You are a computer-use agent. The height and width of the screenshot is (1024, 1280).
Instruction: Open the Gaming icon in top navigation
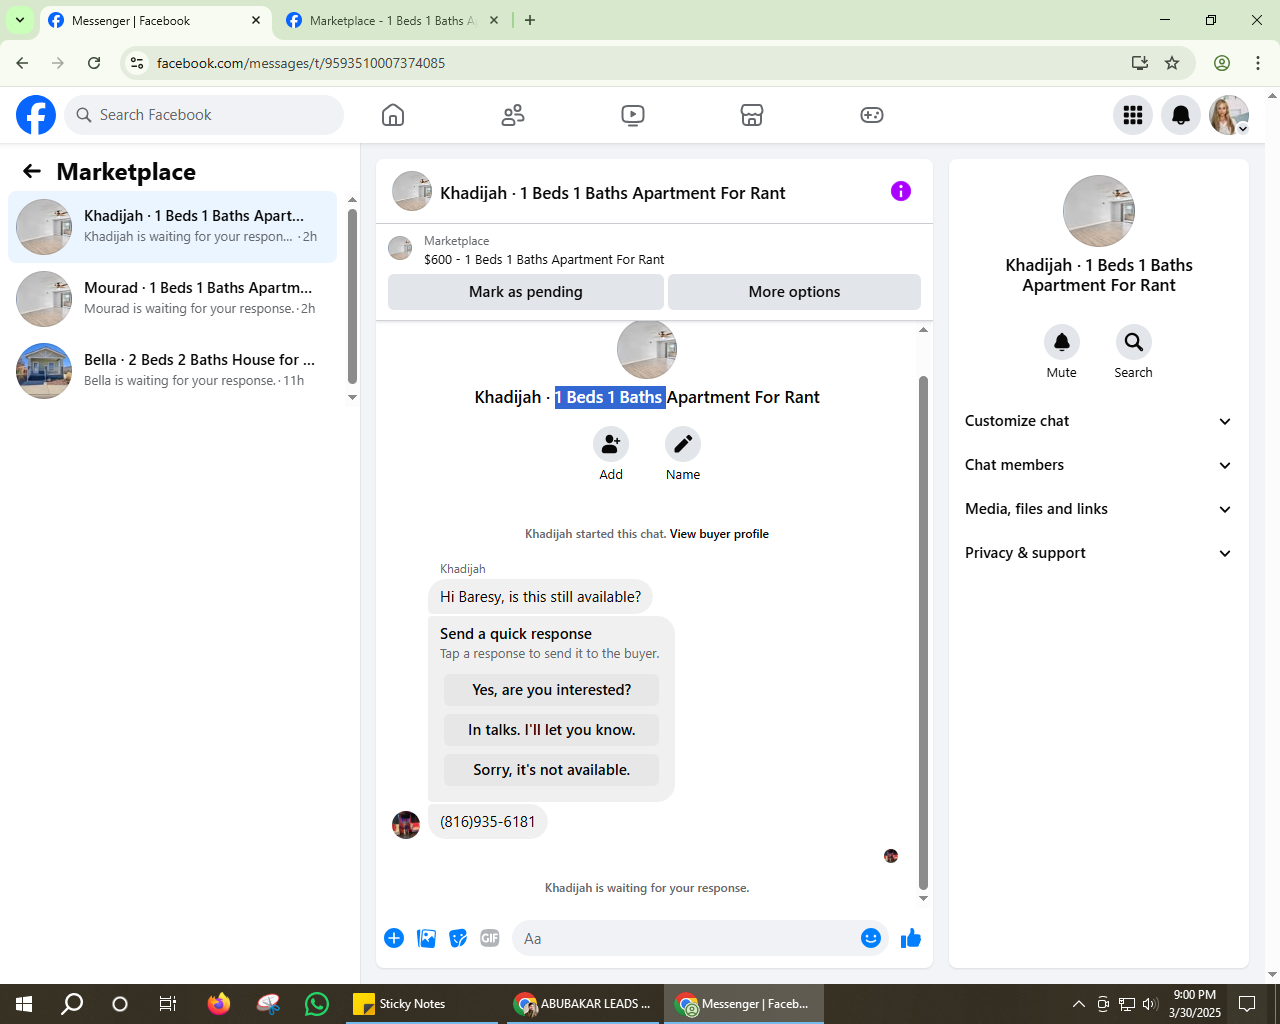click(x=872, y=115)
